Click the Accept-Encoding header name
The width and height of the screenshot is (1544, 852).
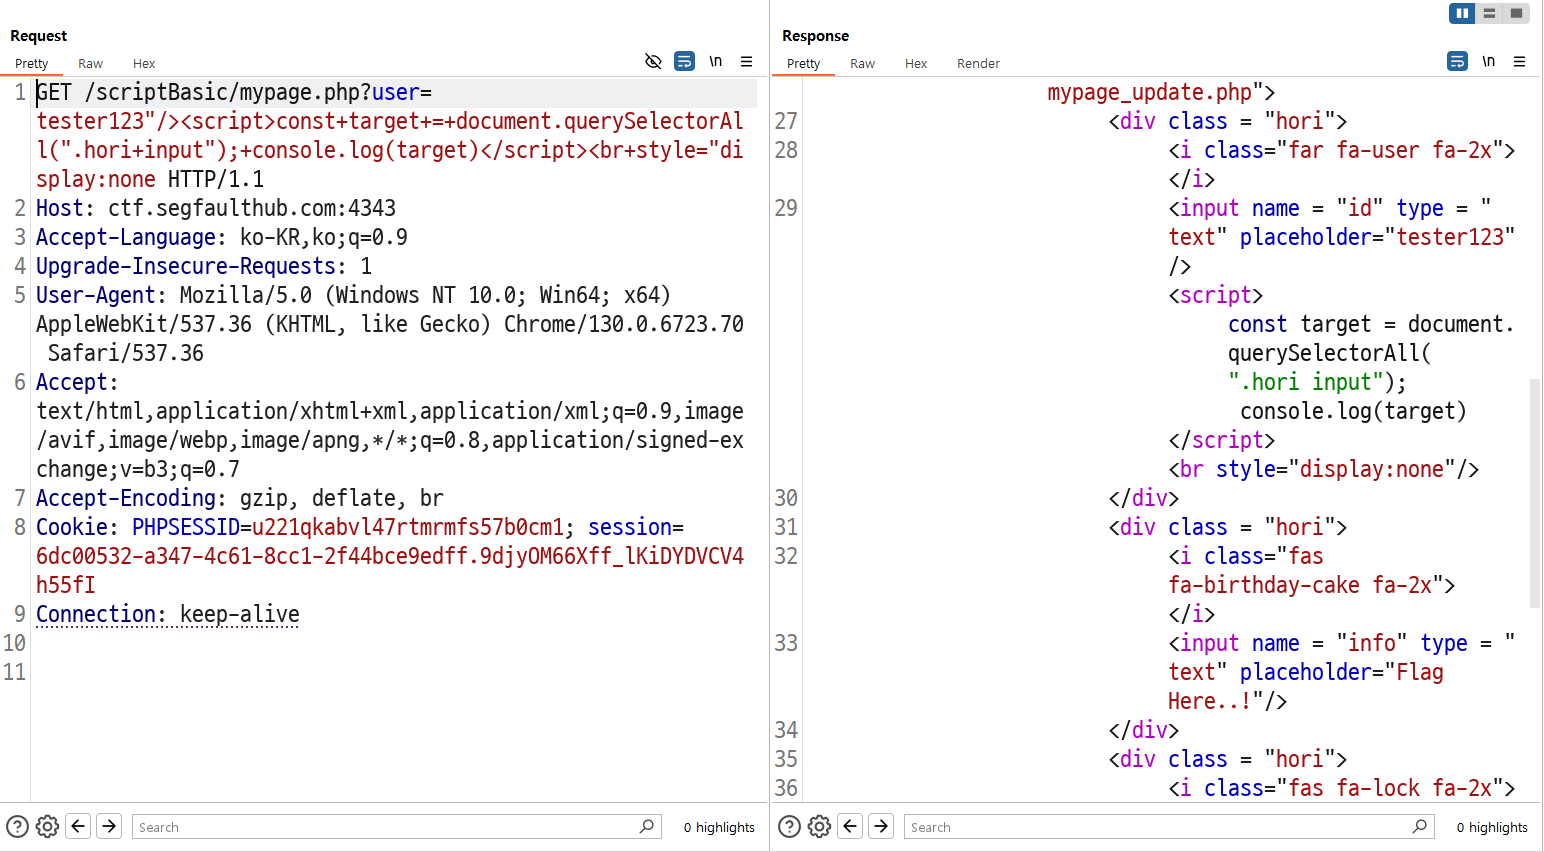click(x=126, y=498)
